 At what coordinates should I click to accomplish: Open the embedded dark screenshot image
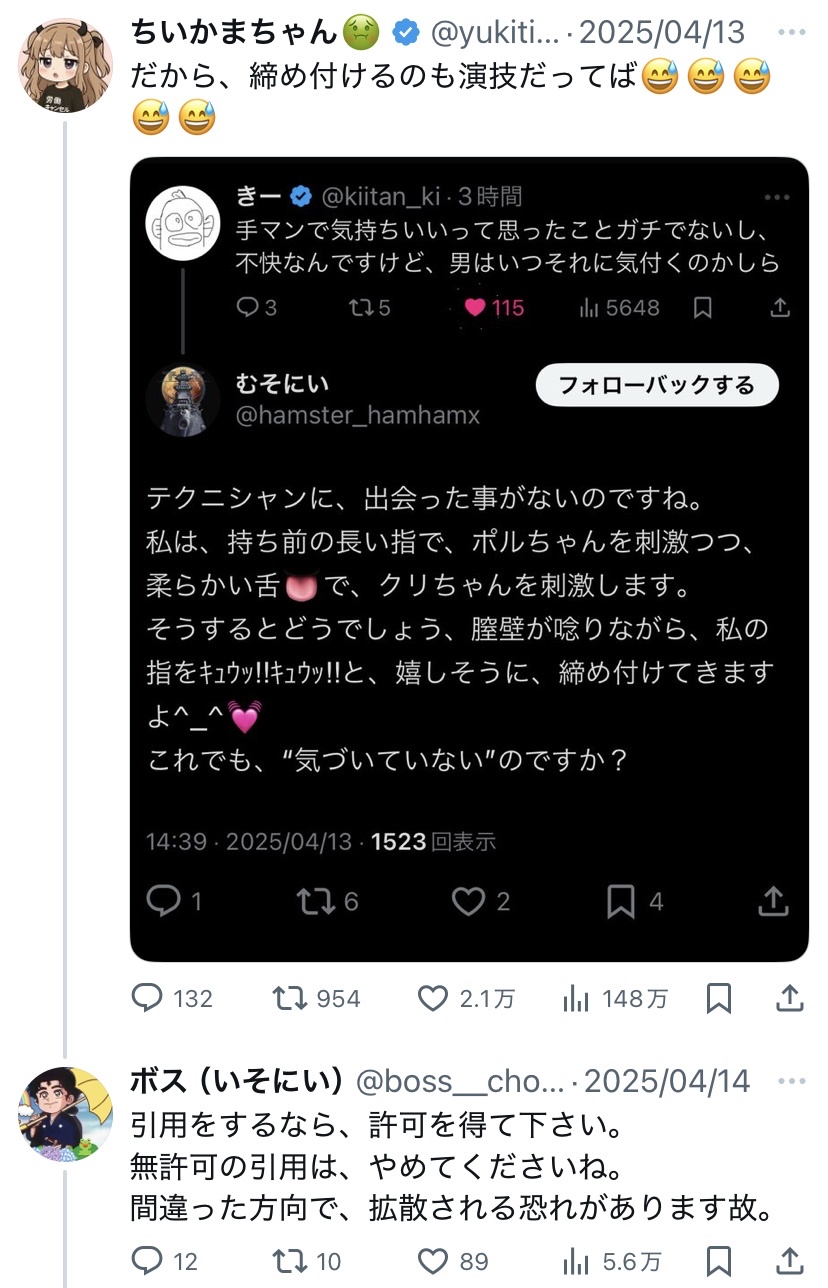coord(469,560)
